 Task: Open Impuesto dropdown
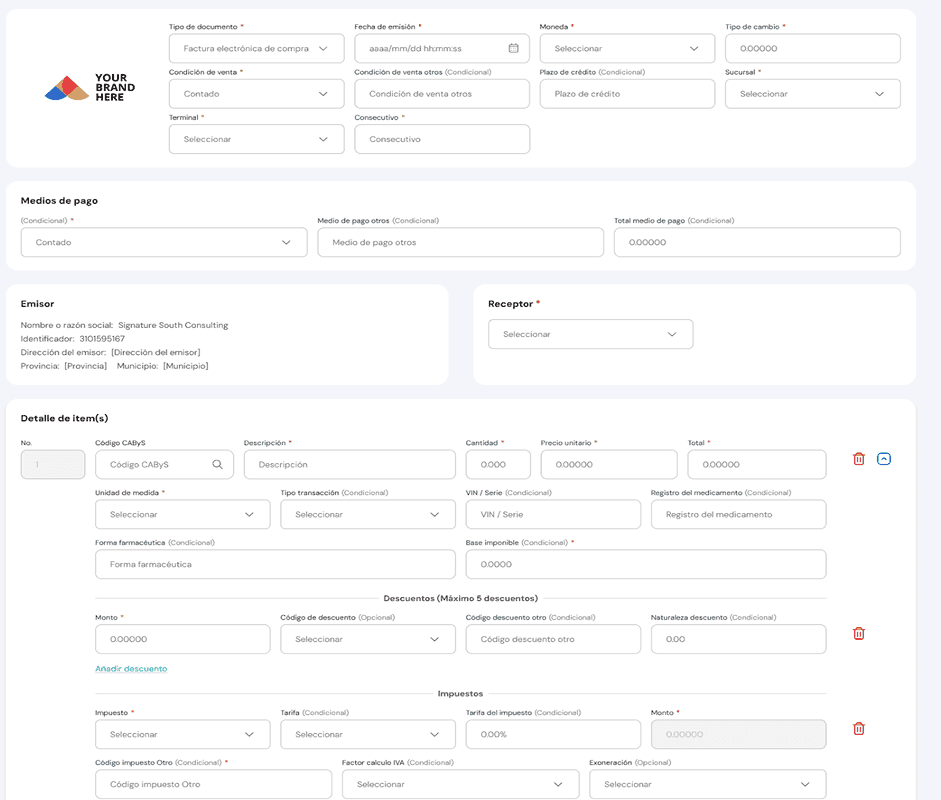tap(182, 735)
